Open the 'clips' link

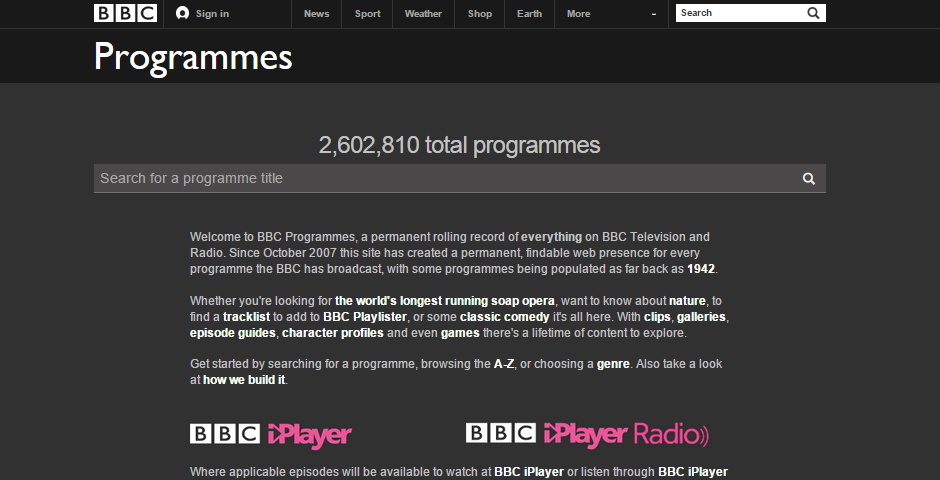pos(657,316)
